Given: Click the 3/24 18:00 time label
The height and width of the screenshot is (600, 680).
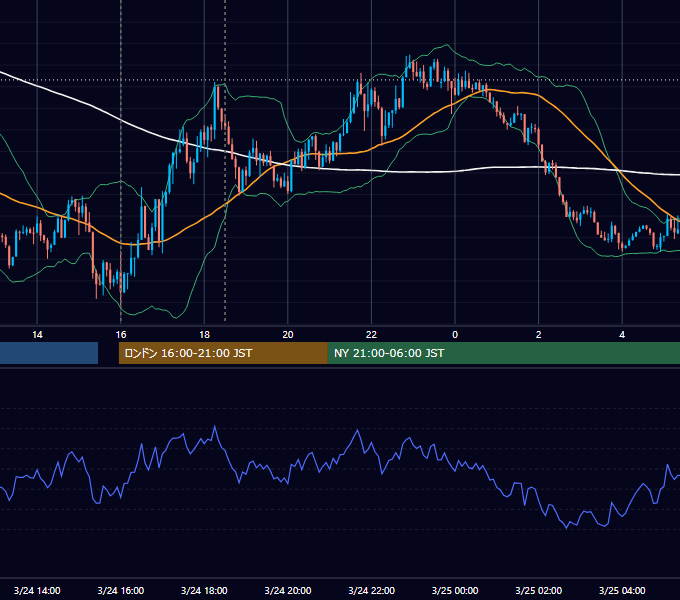Looking at the screenshot, I should [x=204, y=590].
